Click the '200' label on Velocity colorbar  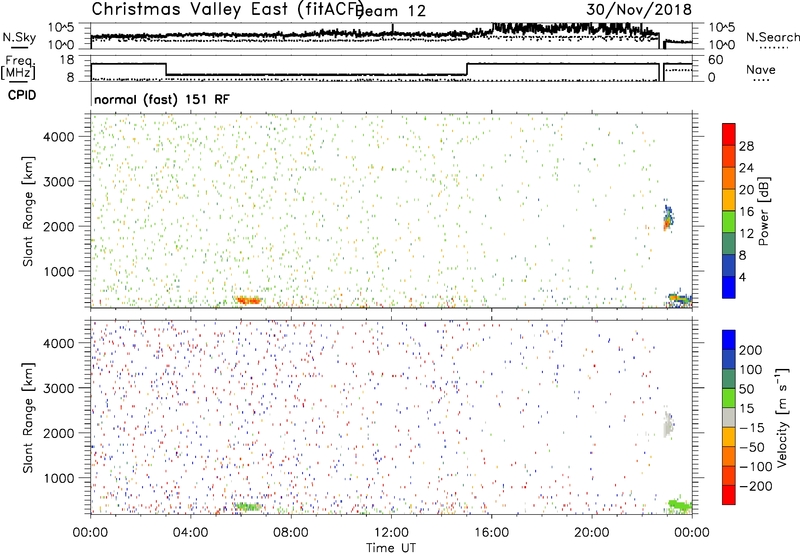tap(751, 350)
